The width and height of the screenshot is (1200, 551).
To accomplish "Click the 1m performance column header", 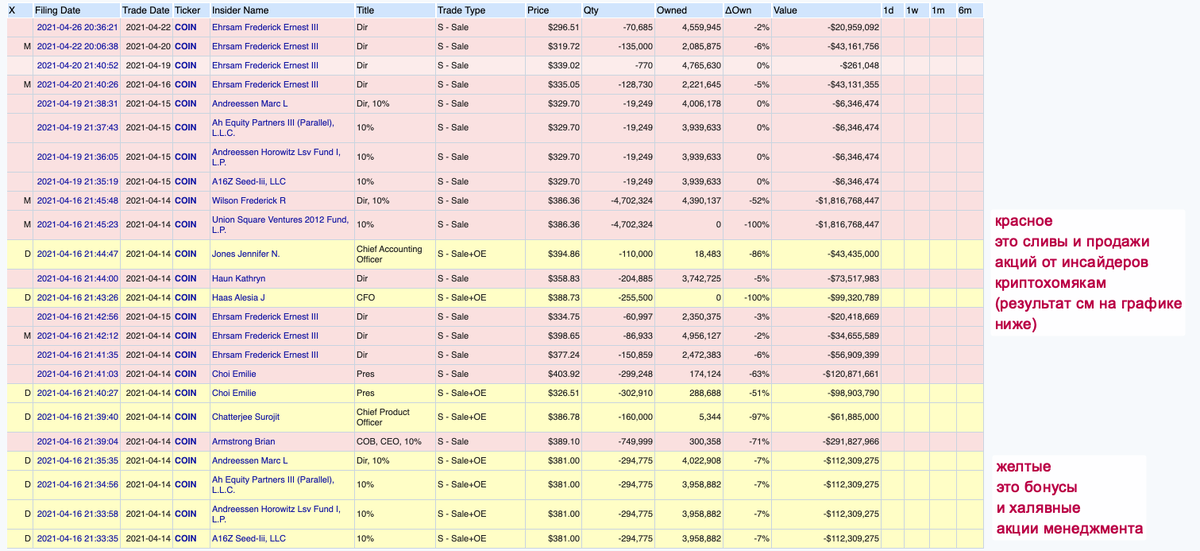I will tap(938, 9).
